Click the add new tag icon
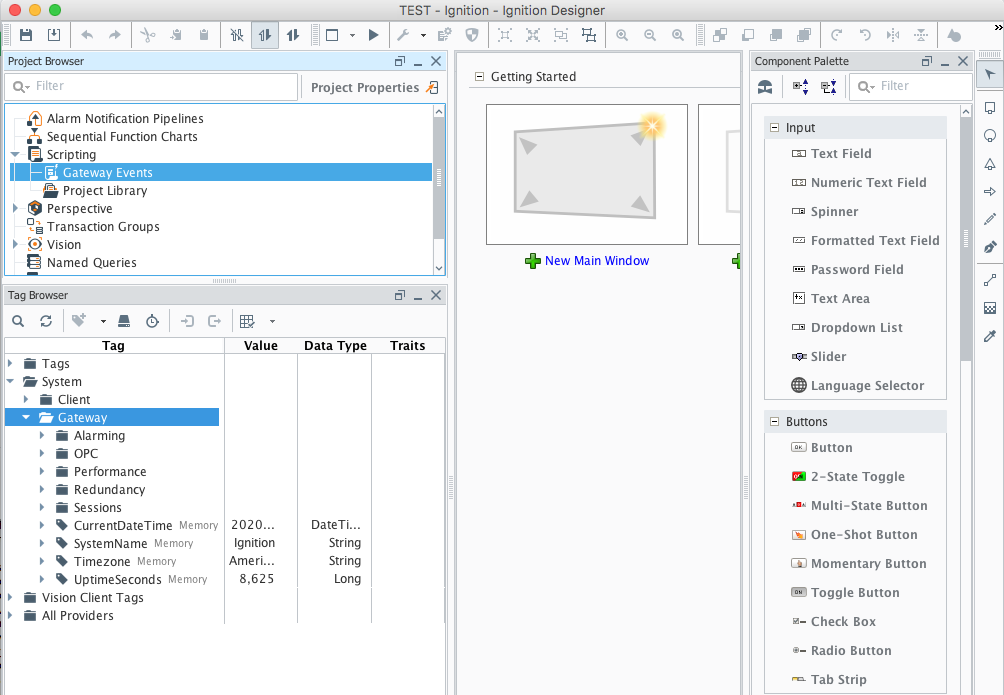Image resolution: width=1004 pixels, height=695 pixels. pos(79,321)
